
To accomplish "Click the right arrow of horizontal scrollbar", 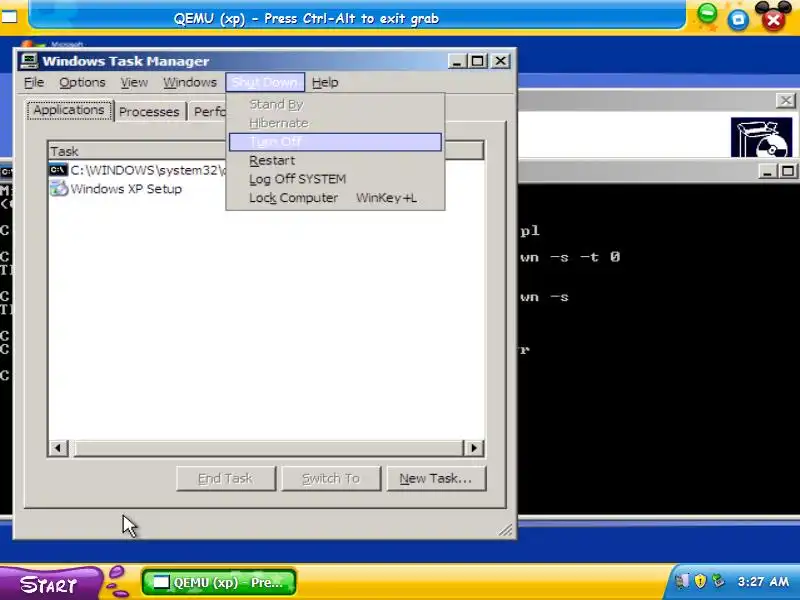I will (x=474, y=448).
